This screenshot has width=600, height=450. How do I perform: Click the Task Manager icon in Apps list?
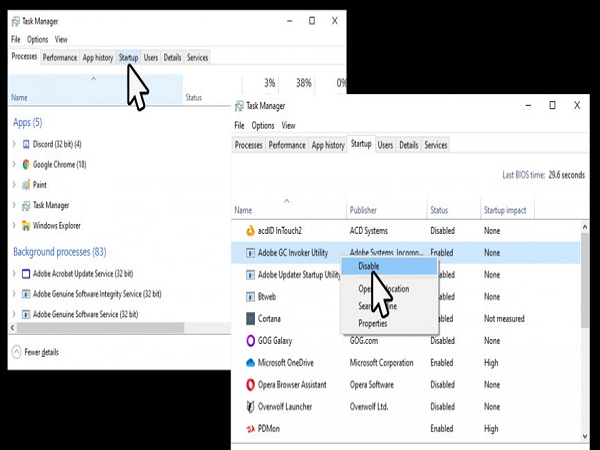(26, 205)
